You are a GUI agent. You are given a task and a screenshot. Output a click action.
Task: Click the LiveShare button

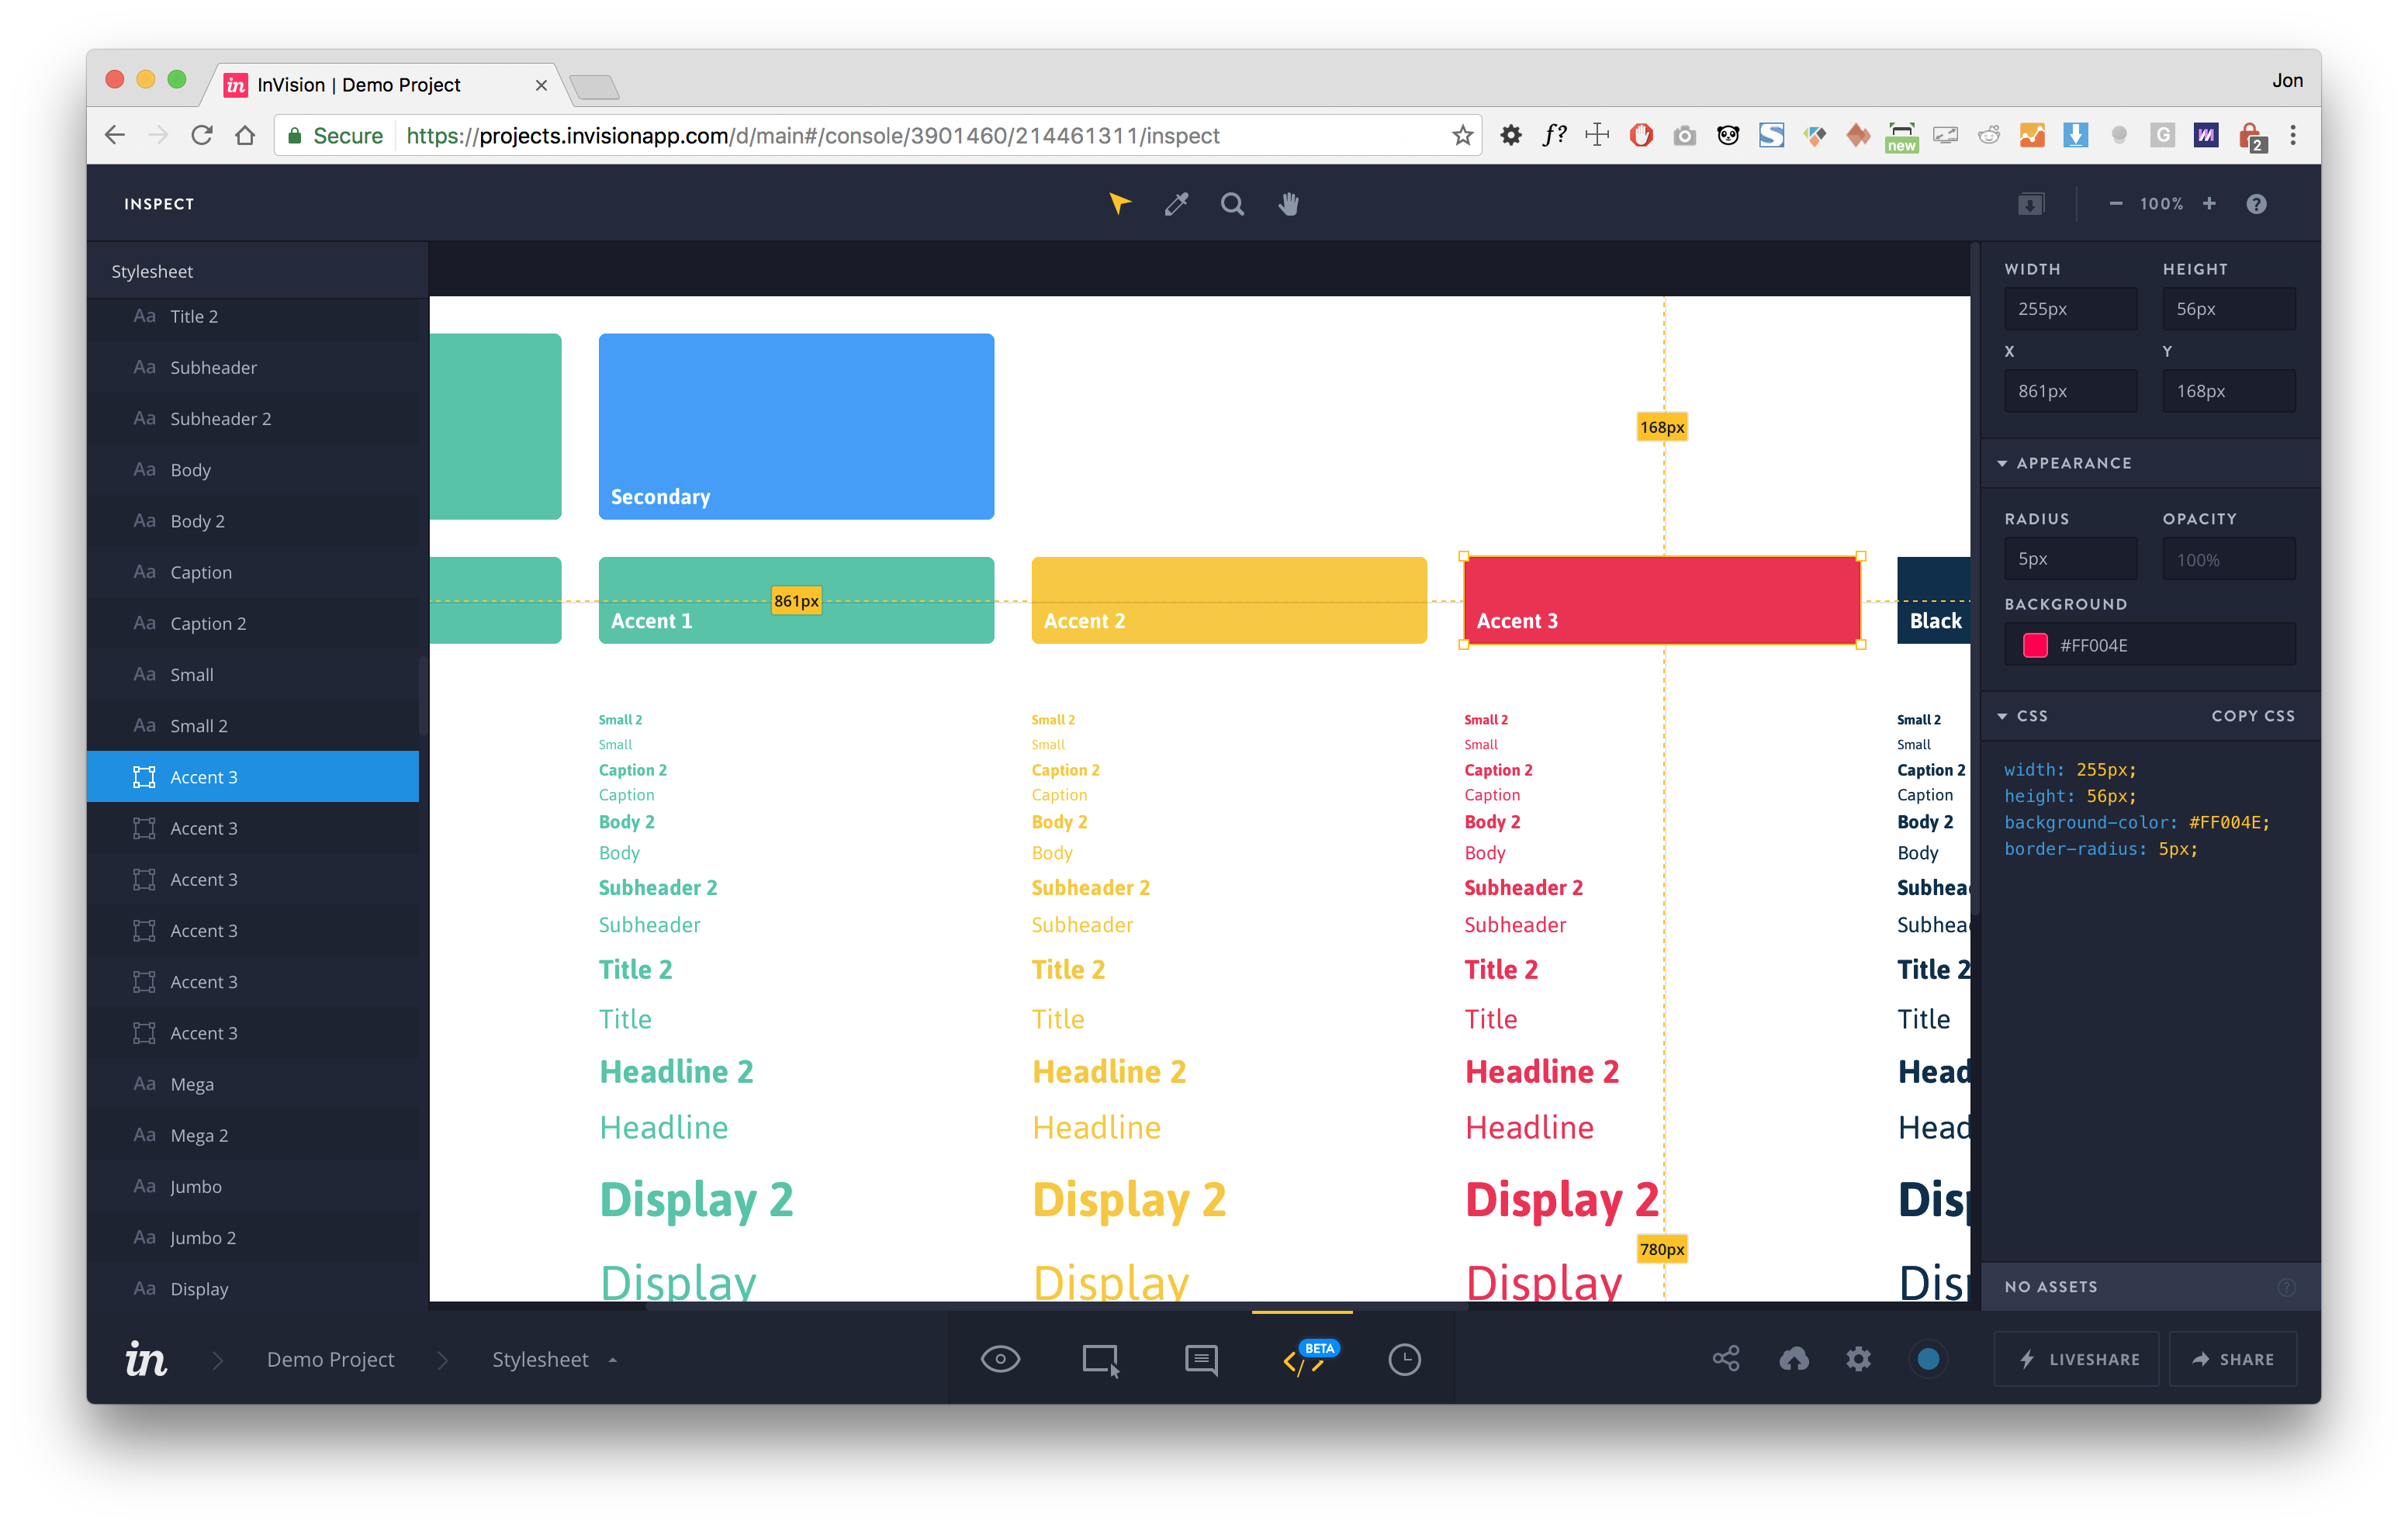point(2077,1360)
